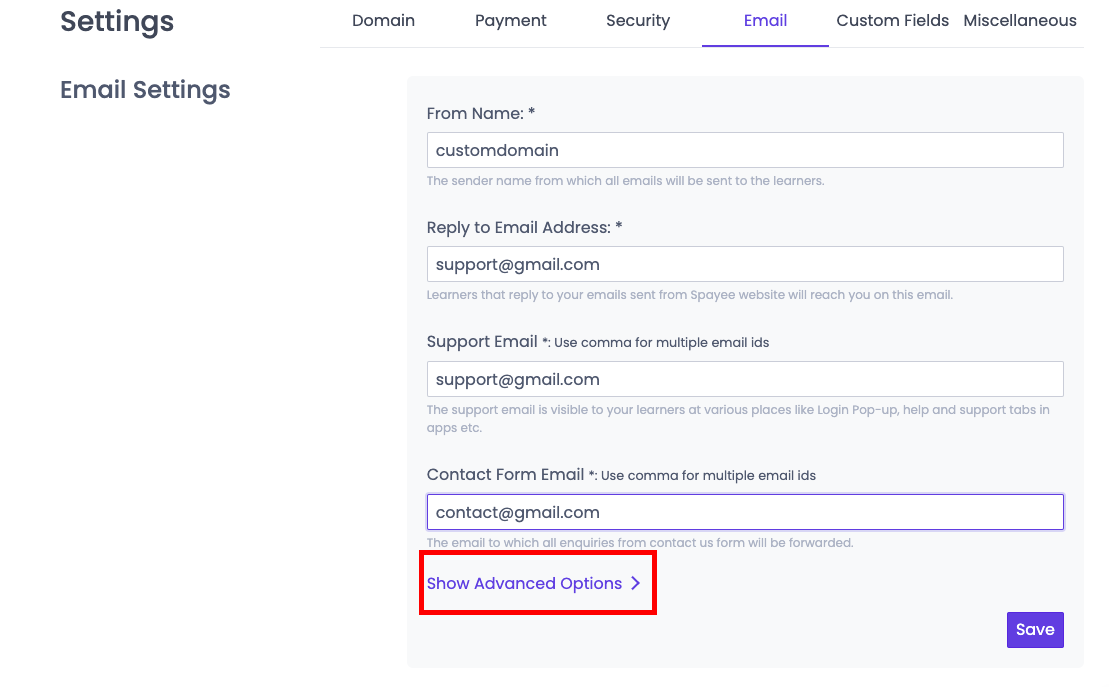Save the email settings
This screenshot has height=687, width=1109.
(1035, 630)
